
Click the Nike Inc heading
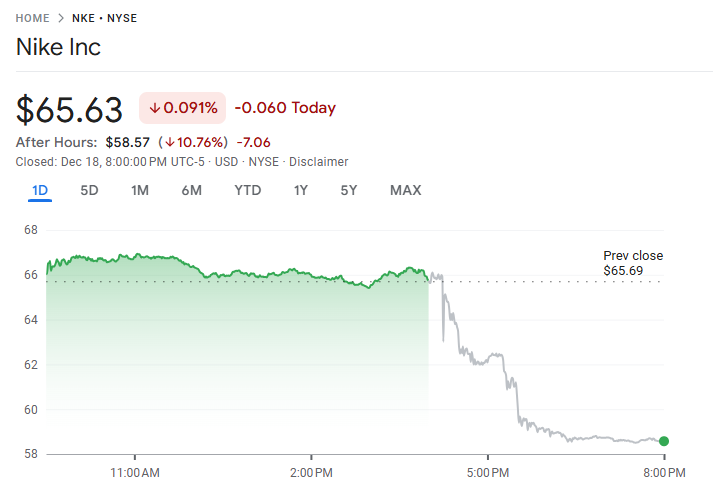click(59, 47)
